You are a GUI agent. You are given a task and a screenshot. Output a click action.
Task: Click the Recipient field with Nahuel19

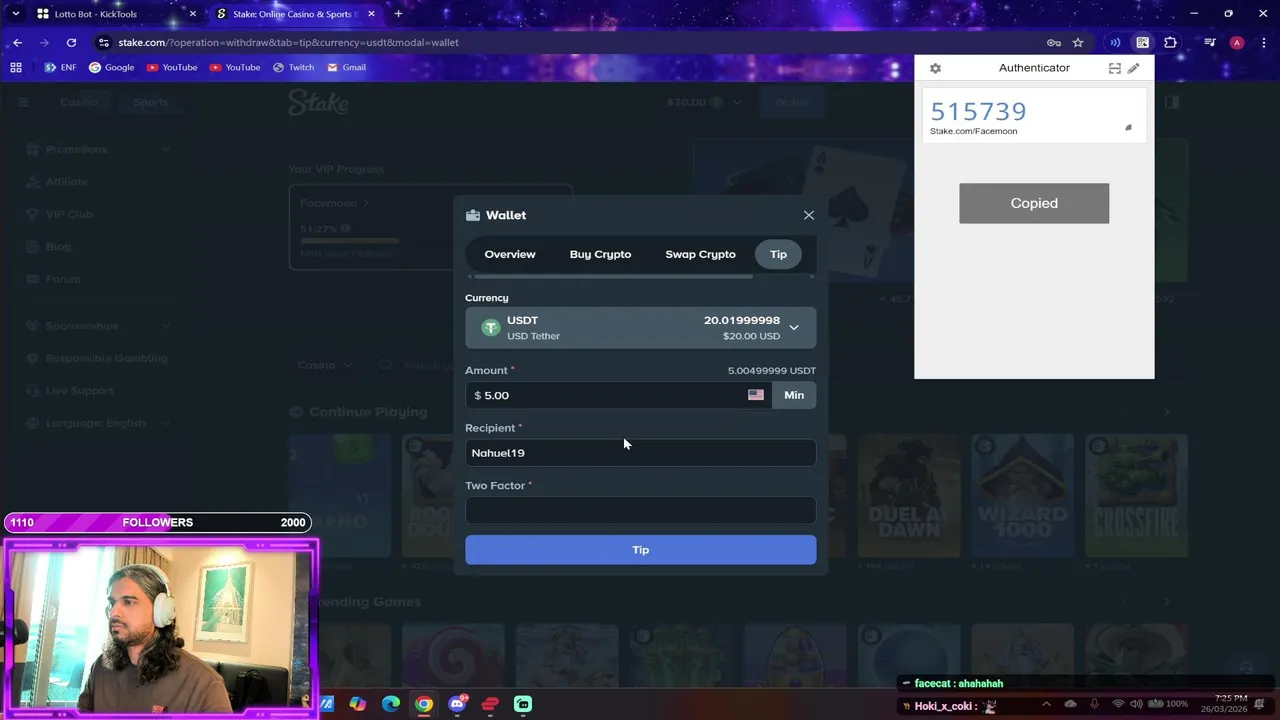point(640,453)
